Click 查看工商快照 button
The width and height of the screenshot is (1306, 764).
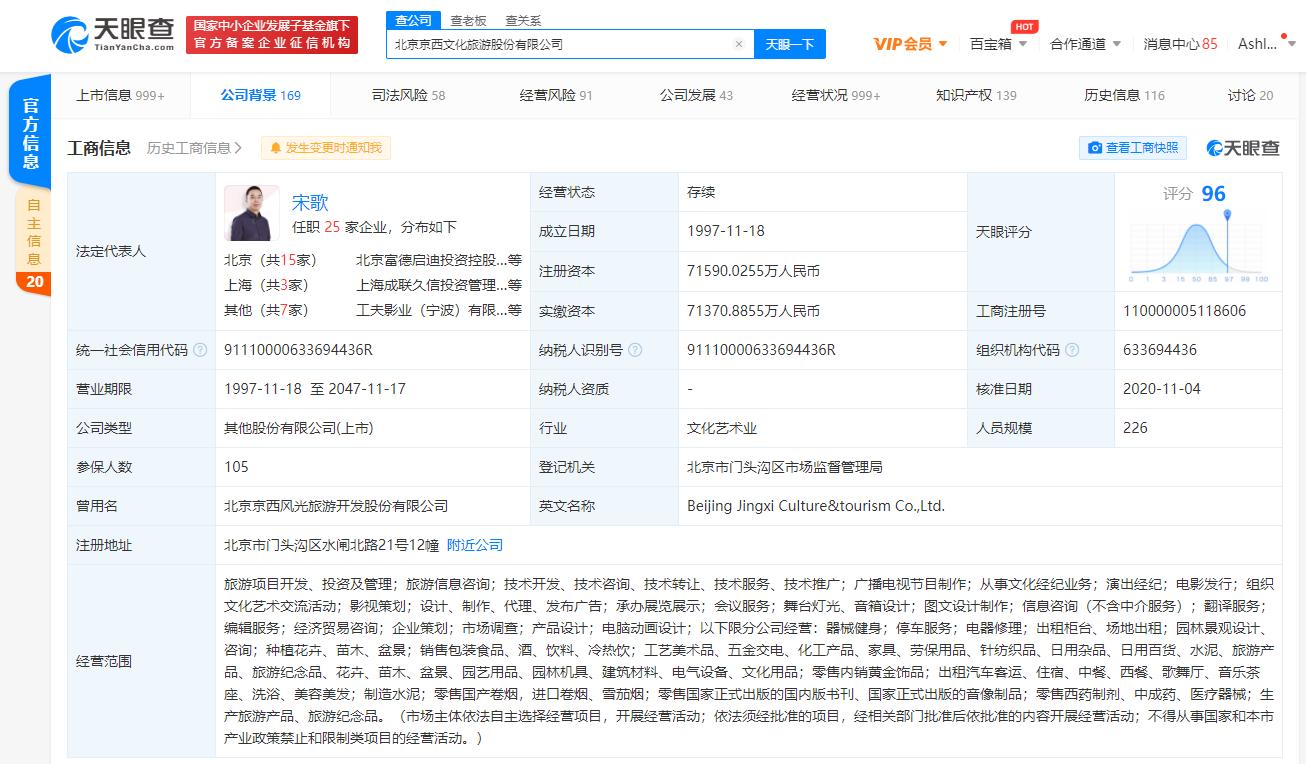[x=1132, y=148]
